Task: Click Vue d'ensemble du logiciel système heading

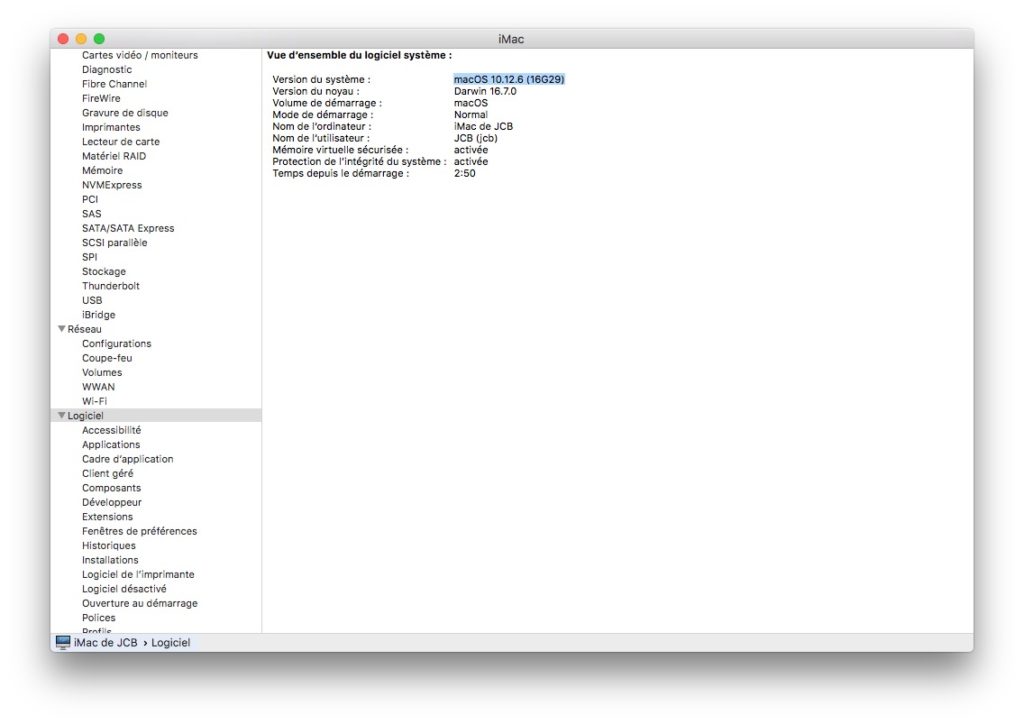Action: 359,55
